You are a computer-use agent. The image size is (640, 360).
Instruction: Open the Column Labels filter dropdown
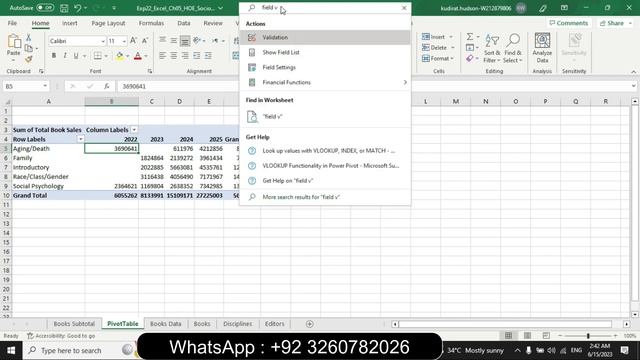[134, 130]
